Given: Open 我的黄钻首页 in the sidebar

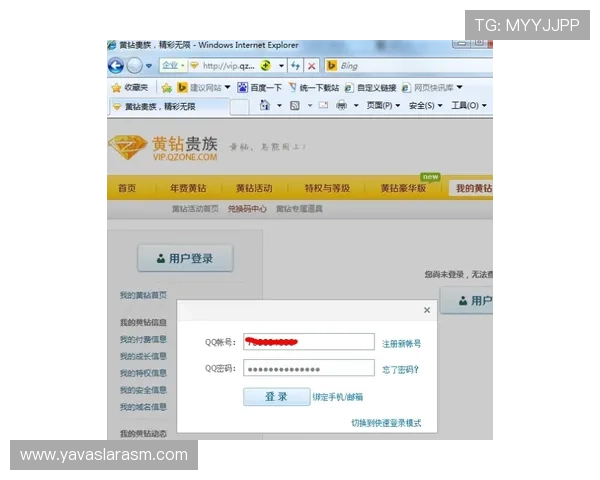Looking at the screenshot, I should coord(143,295).
